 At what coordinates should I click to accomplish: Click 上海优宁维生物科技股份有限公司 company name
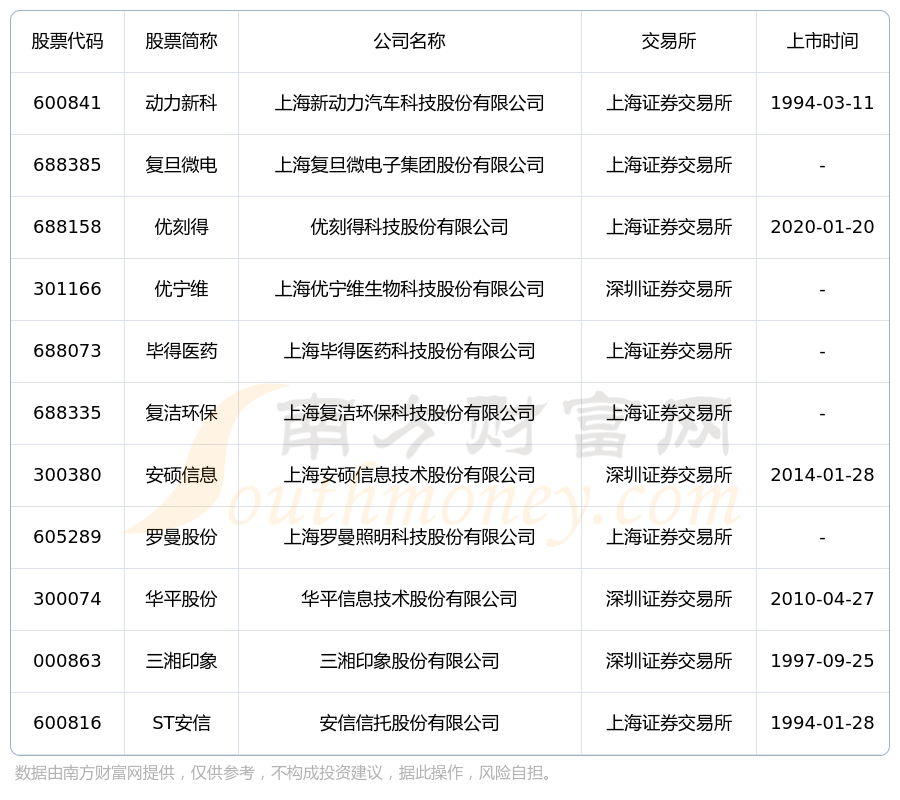click(410, 289)
